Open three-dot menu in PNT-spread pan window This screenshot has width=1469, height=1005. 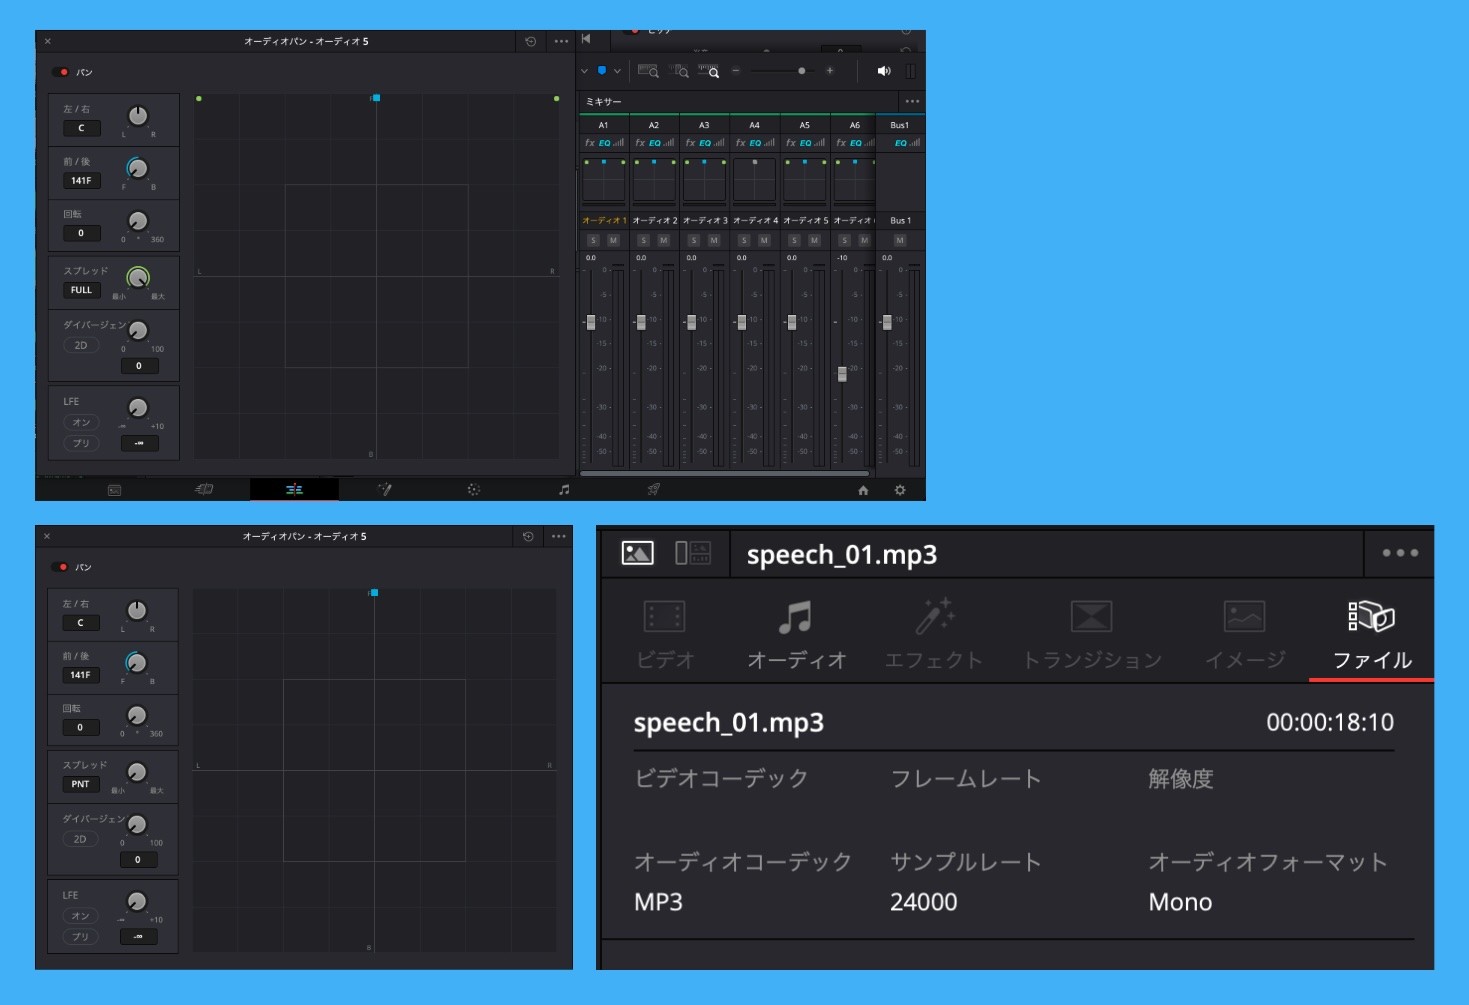[x=558, y=536]
